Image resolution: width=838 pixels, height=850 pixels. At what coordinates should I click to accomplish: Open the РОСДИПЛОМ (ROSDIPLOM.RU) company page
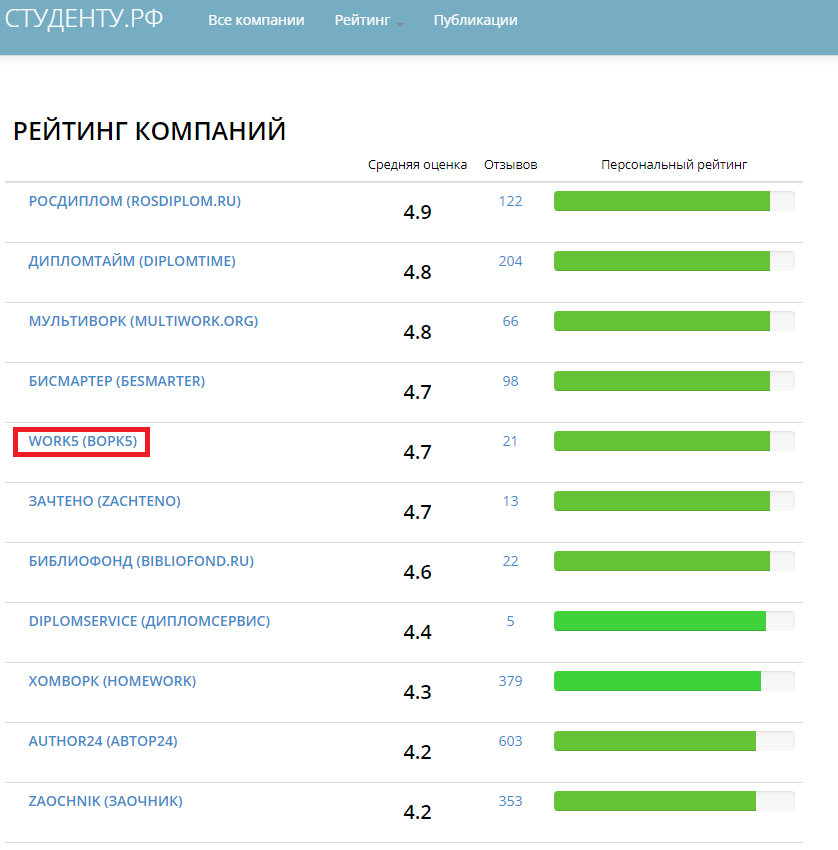click(134, 201)
